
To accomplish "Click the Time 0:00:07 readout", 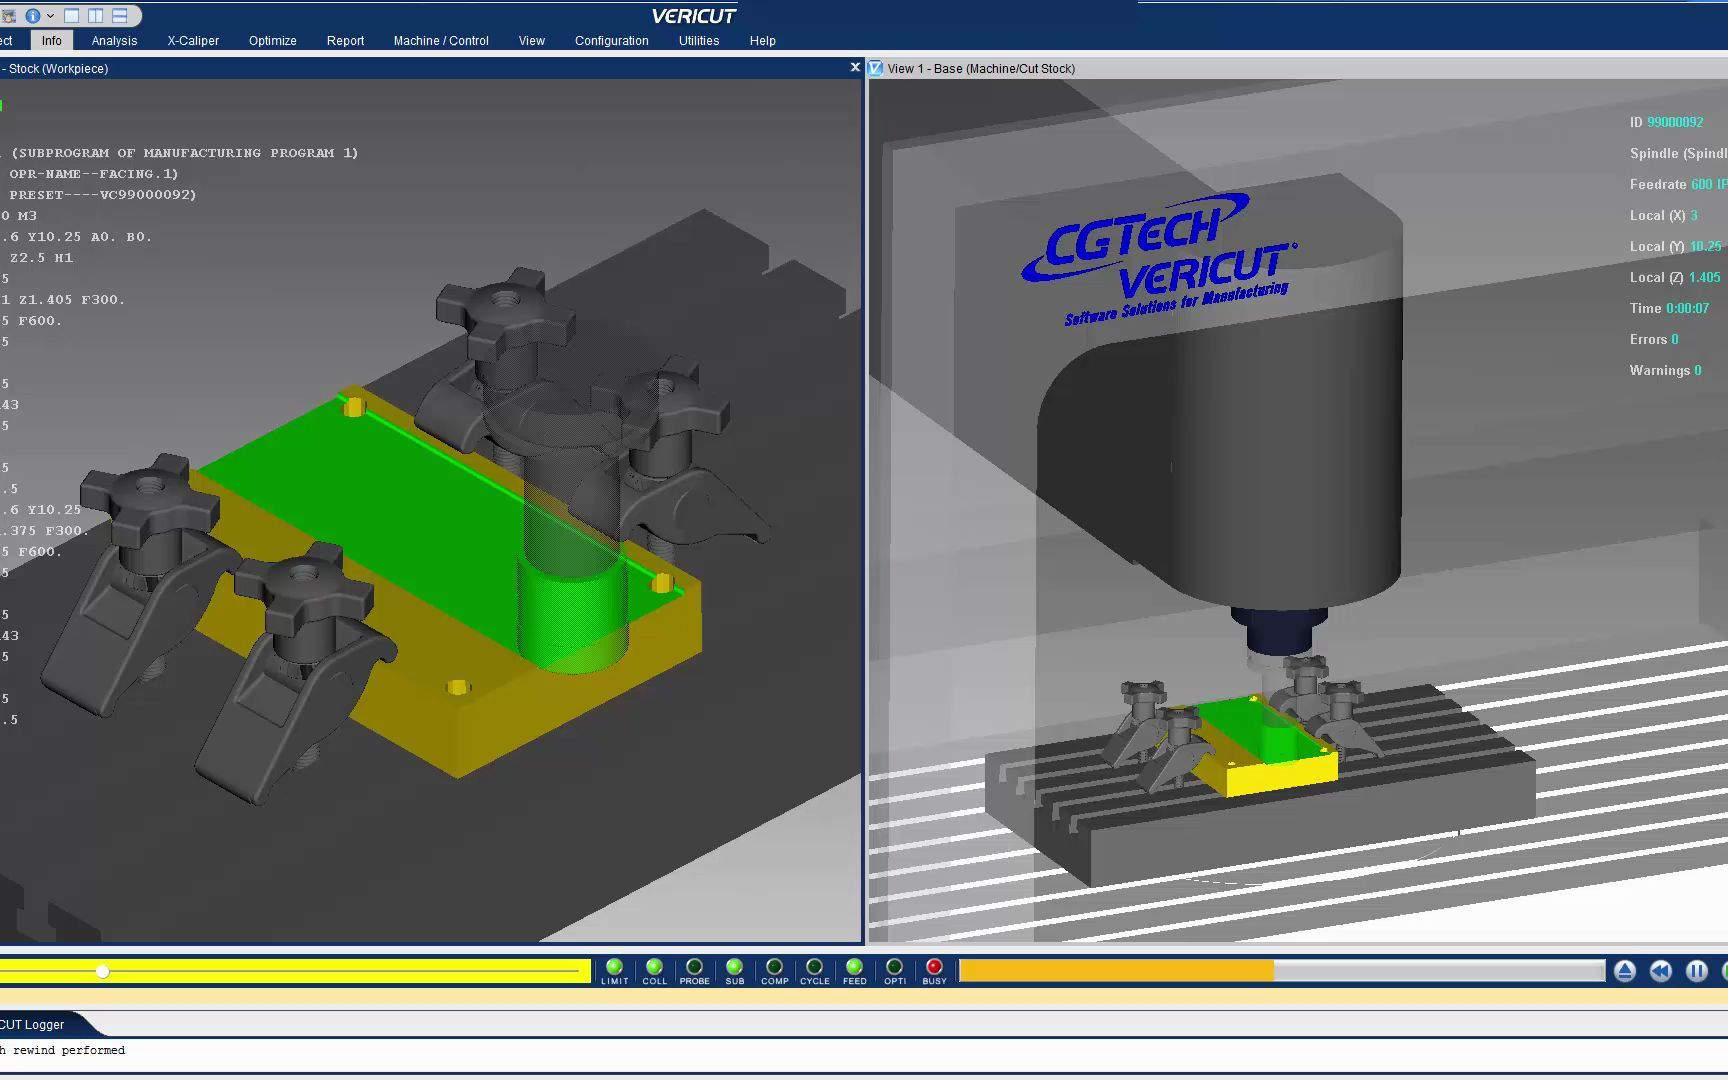I will [x=1669, y=308].
